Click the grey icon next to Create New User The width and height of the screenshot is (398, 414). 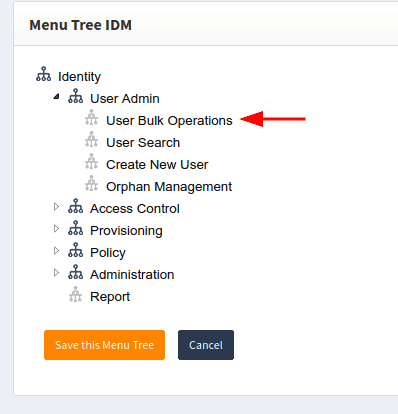click(92, 162)
